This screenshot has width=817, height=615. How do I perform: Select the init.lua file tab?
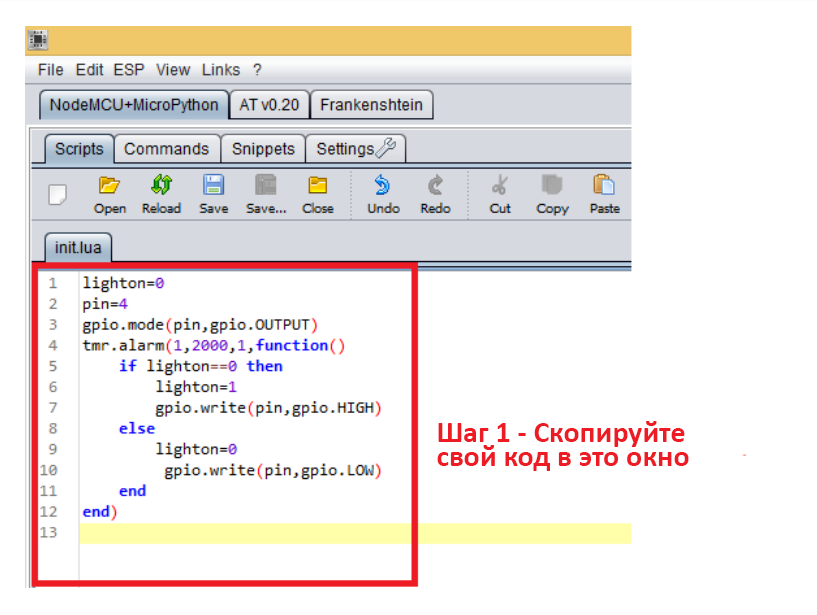[x=78, y=247]
